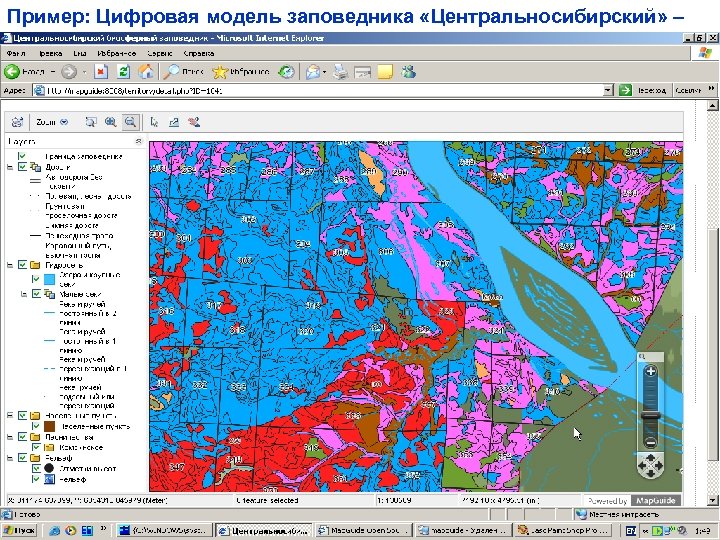The width and height of the screenshot is (720, 540).
Task: Open Поиск search magnifier in IE toolbar
Action: [184, 72]
